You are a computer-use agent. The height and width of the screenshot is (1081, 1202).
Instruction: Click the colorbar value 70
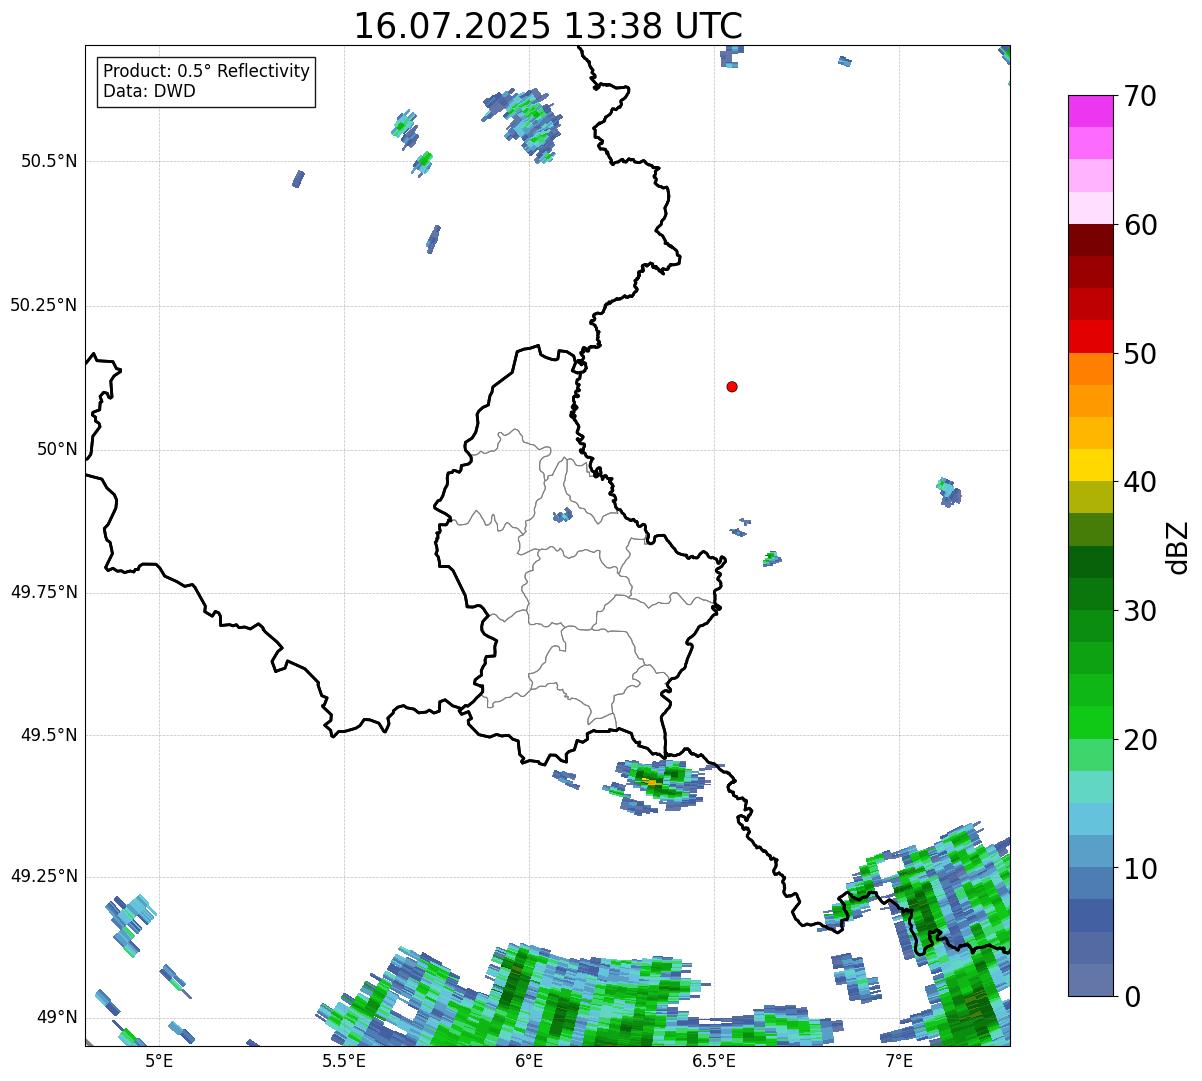[x=1140, y=96]
